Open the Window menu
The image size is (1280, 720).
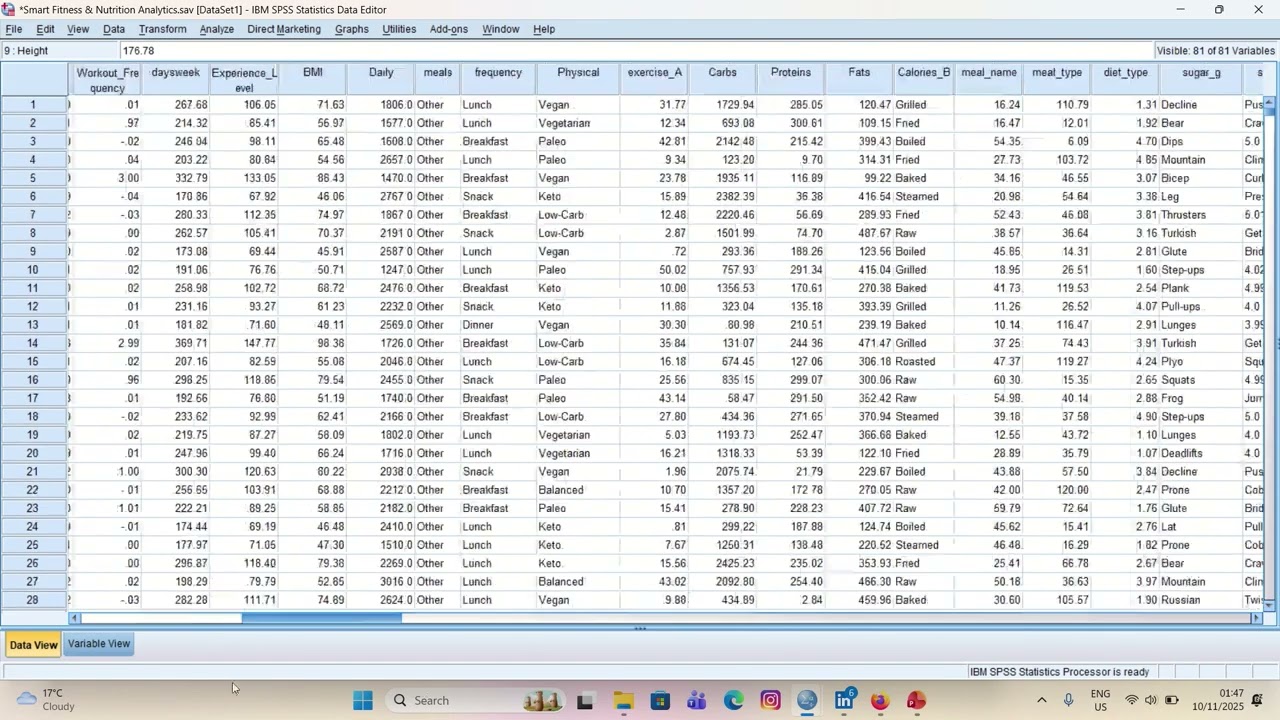[501, 30]
